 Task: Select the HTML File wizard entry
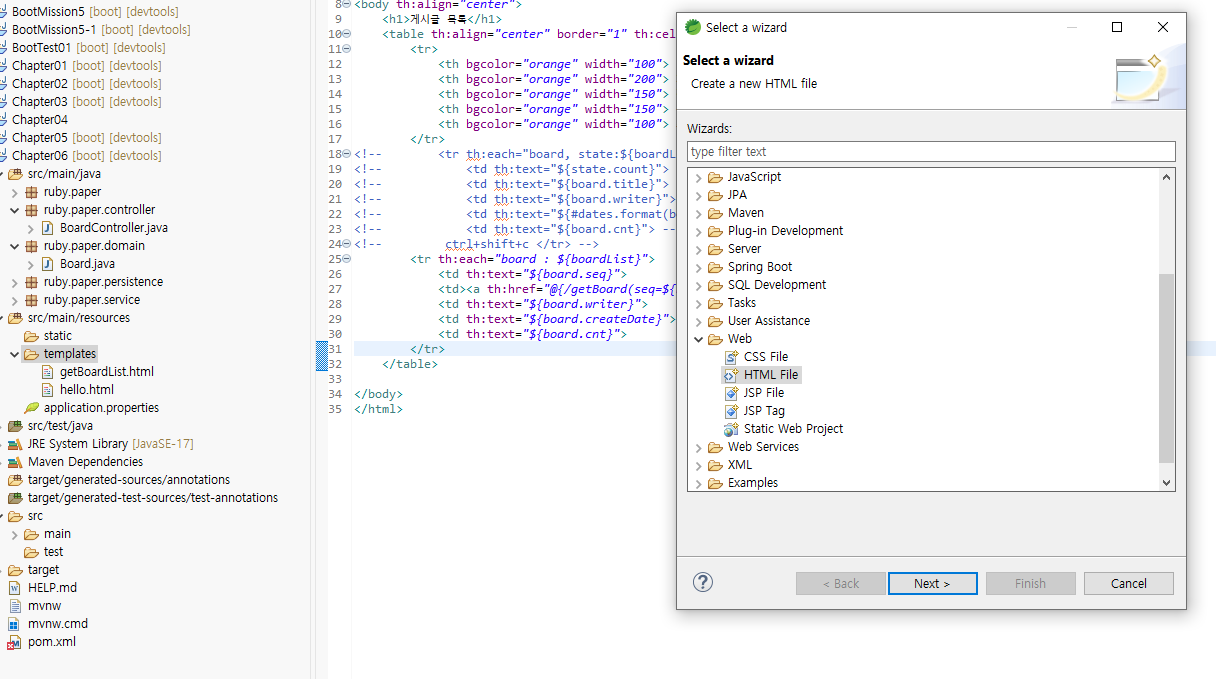[761, 375]
